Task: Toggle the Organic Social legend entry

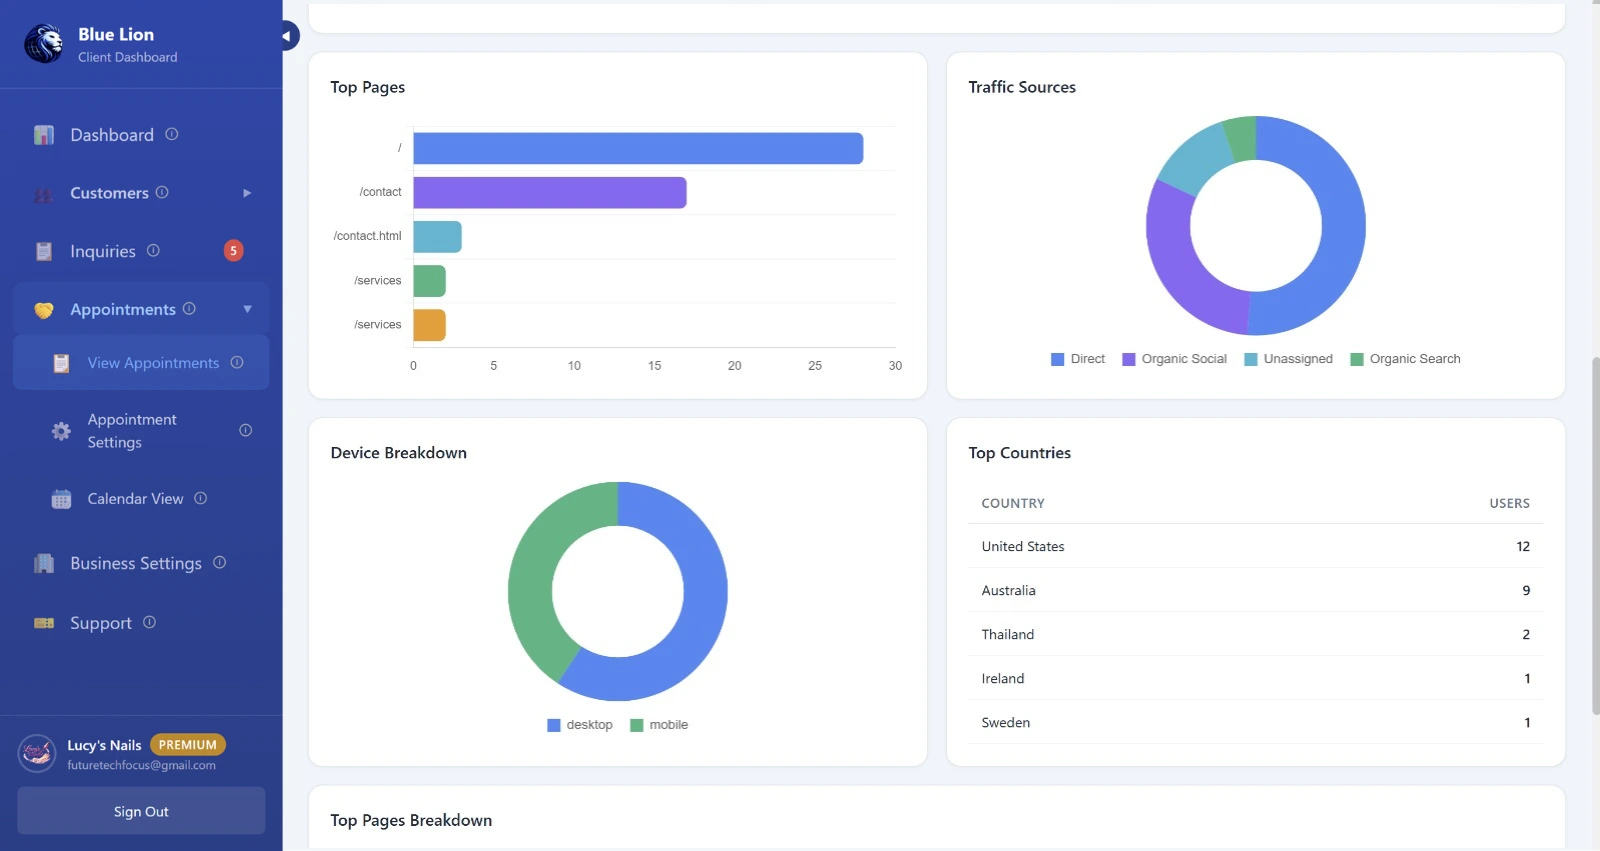Action: (x=1174, y=359)
